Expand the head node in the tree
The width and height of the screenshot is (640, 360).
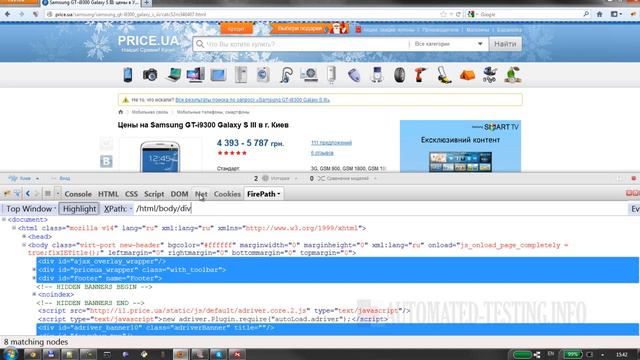(24, 236)
